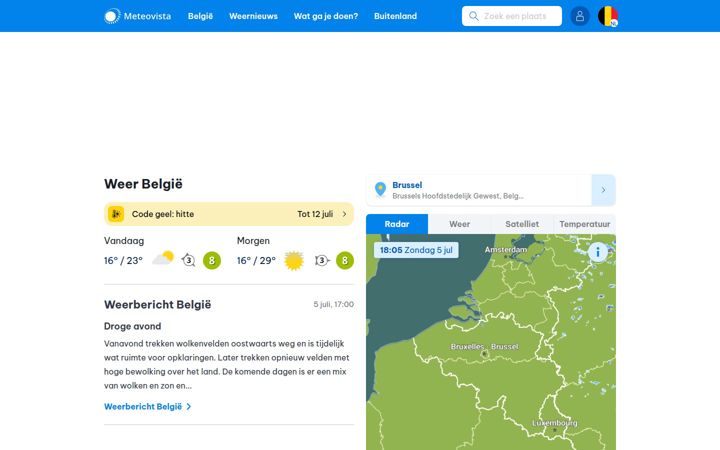Click today's green weather score 8
This screenshot has width=720, height=450.
(x=212, y=260)
